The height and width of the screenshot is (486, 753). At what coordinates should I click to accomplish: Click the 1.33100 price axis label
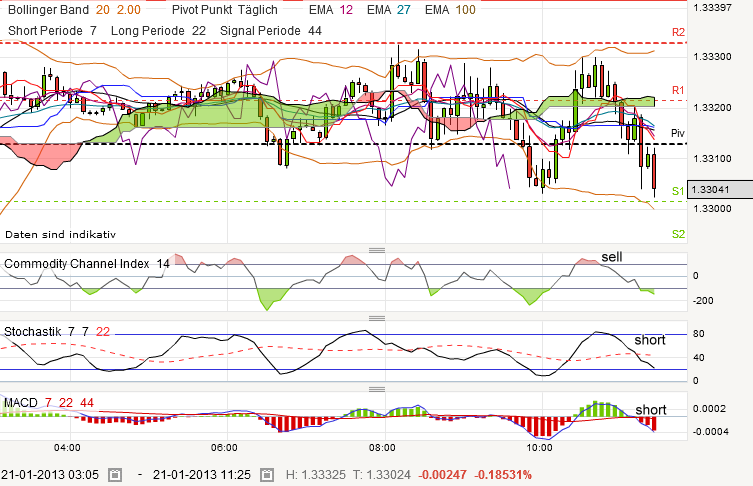click(x=712, y=158)
